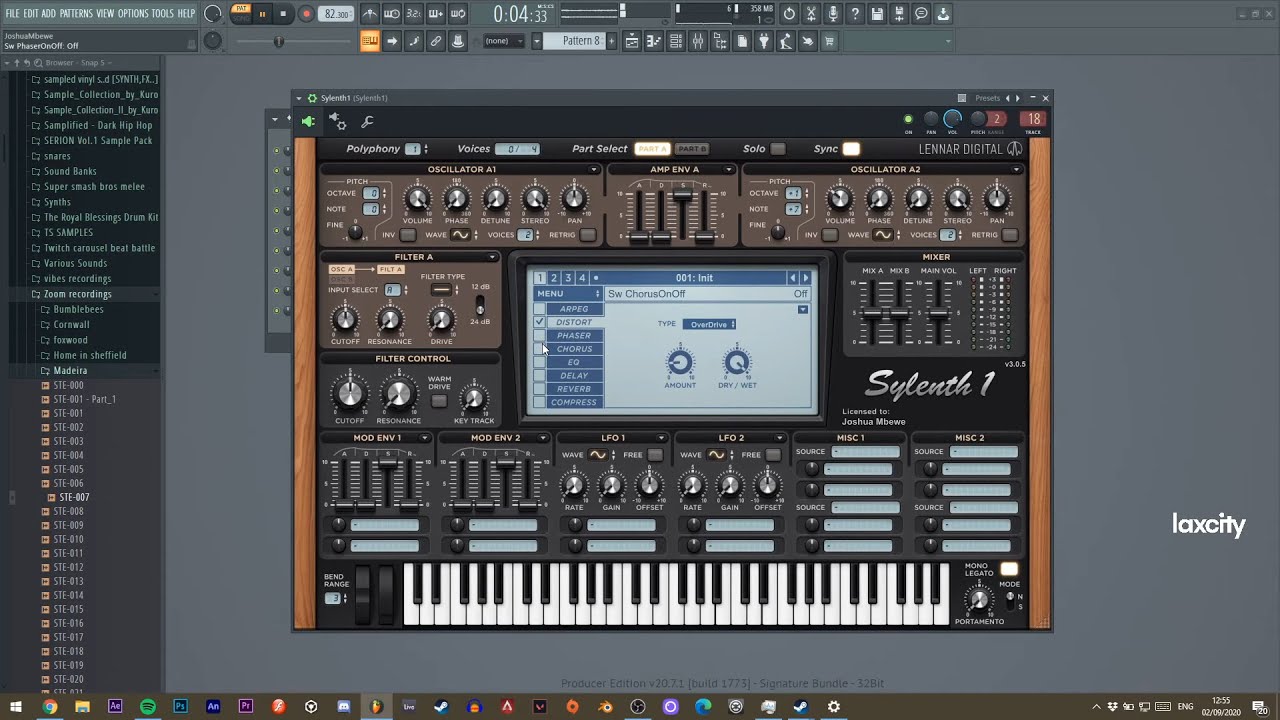The image size is (1280, 720).
Task: Collapse the Zoom recordings folder in browser
Action: 78,294
